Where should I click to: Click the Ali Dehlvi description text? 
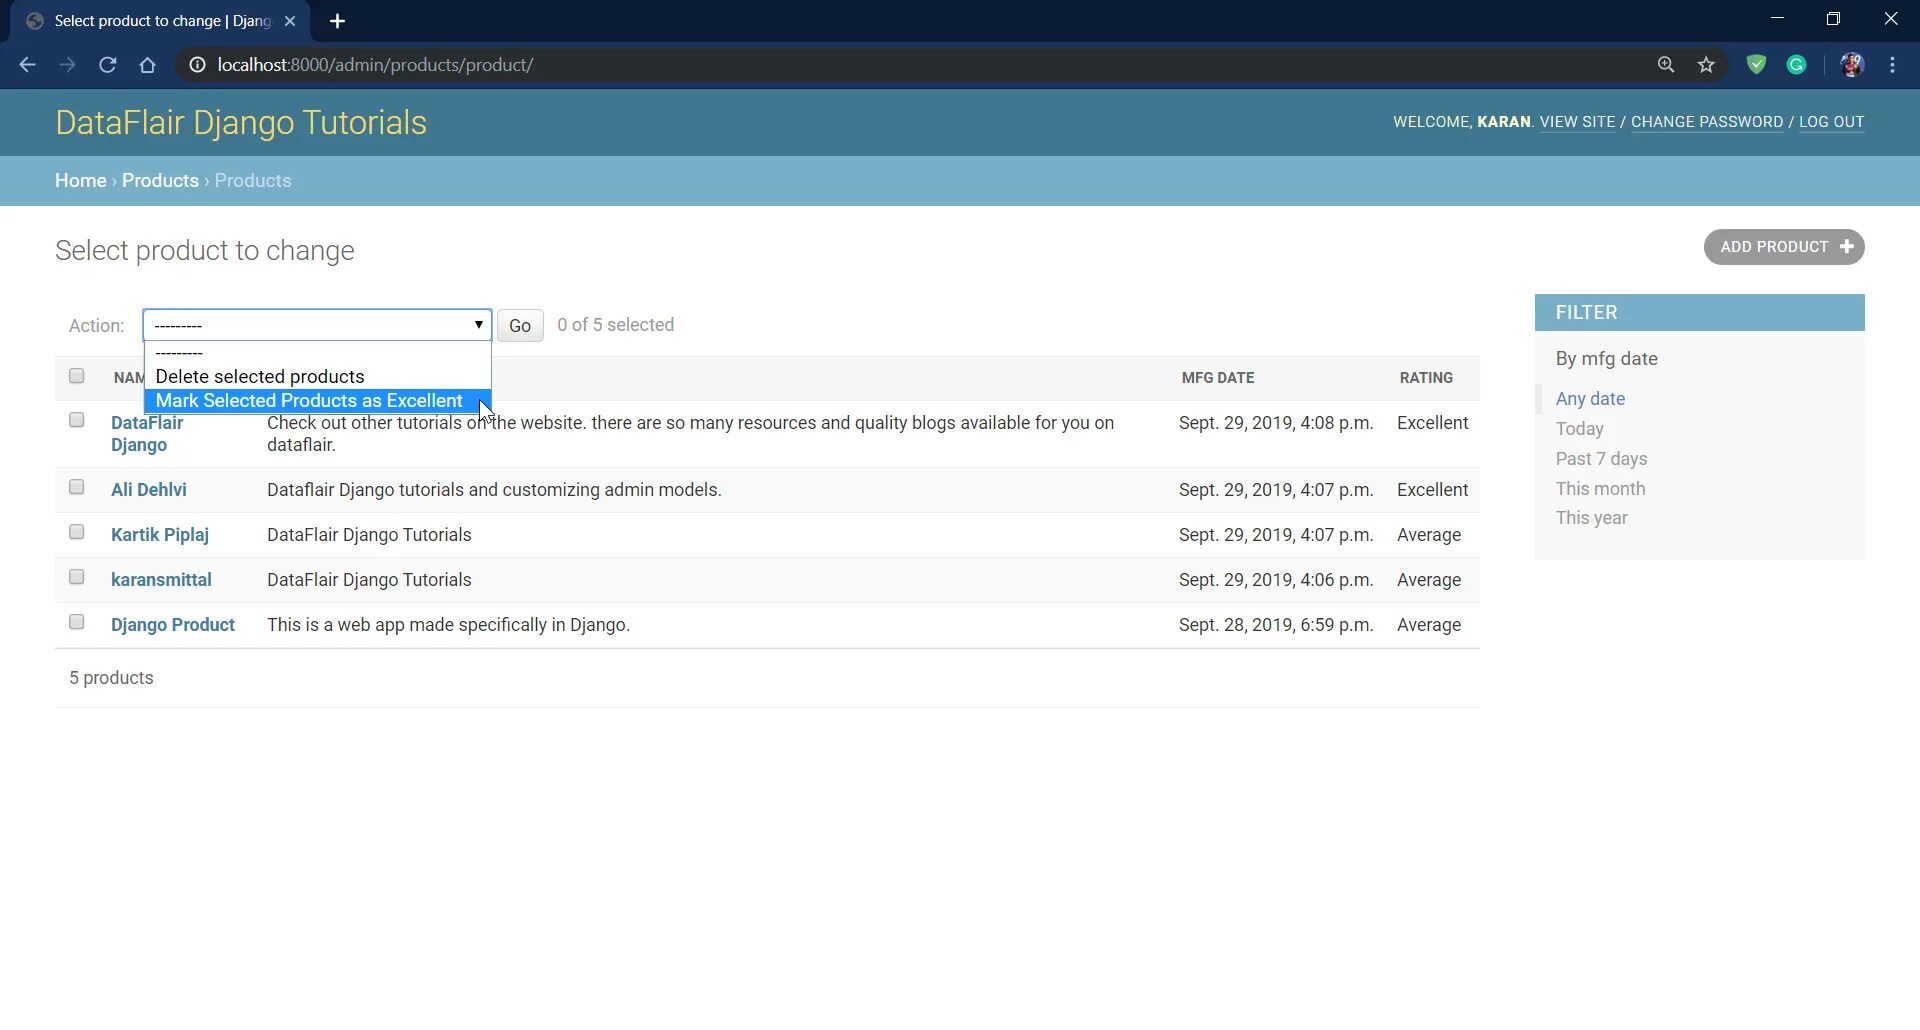494,490
